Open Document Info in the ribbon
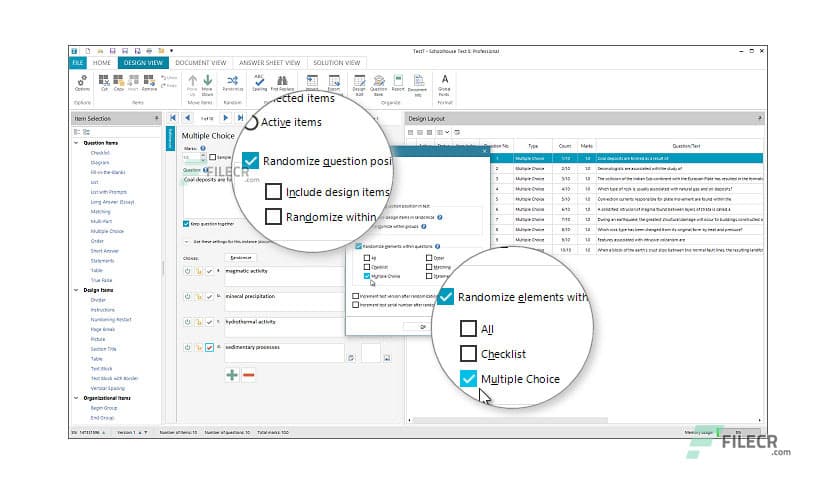Screen dimensions: 836x484 [417, 84]
